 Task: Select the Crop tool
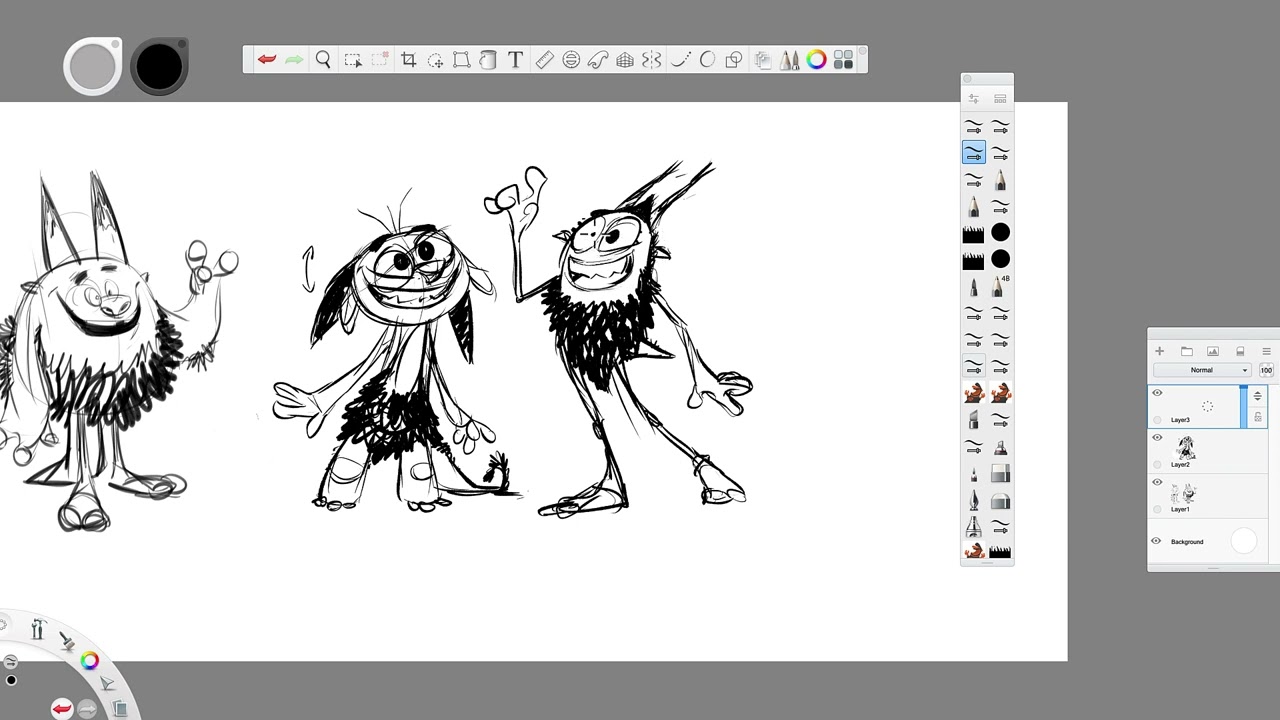pos(408,60)
